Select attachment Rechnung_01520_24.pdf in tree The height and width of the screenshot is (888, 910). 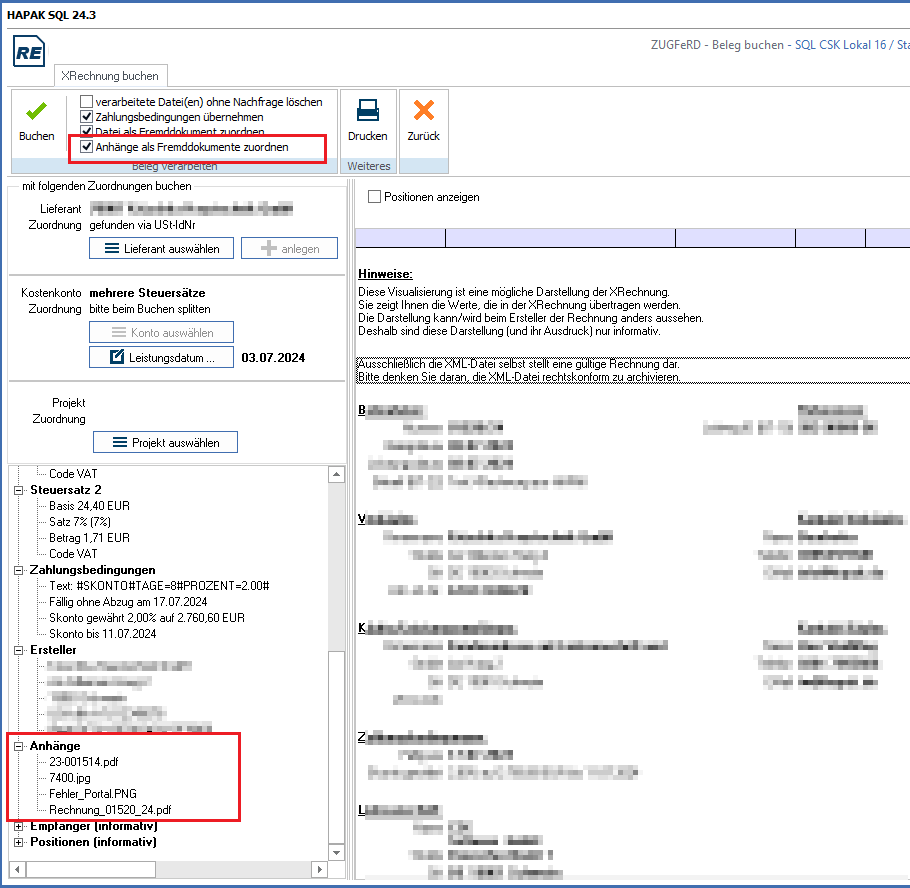pos(102,810)
